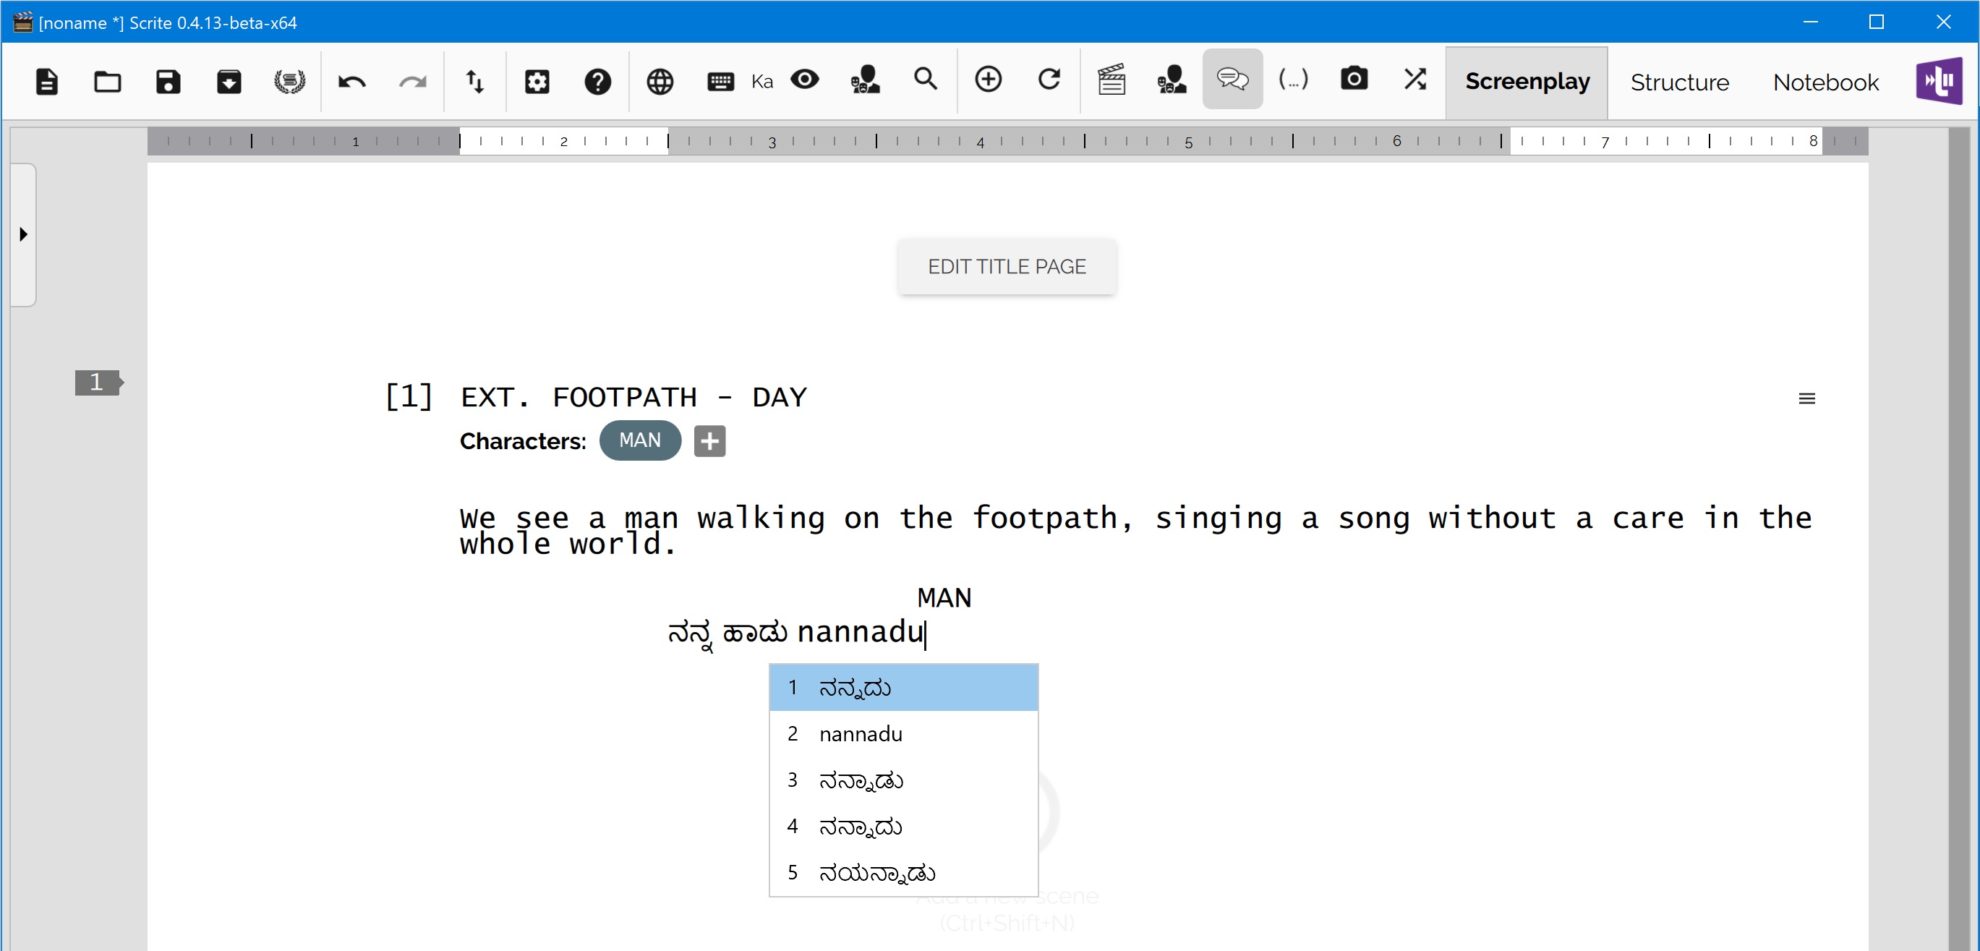The height and width of the screenshot is (951, 1980).
Task: Toggle the dialogue speech-bubble mode
Action: coord(1232,81)
